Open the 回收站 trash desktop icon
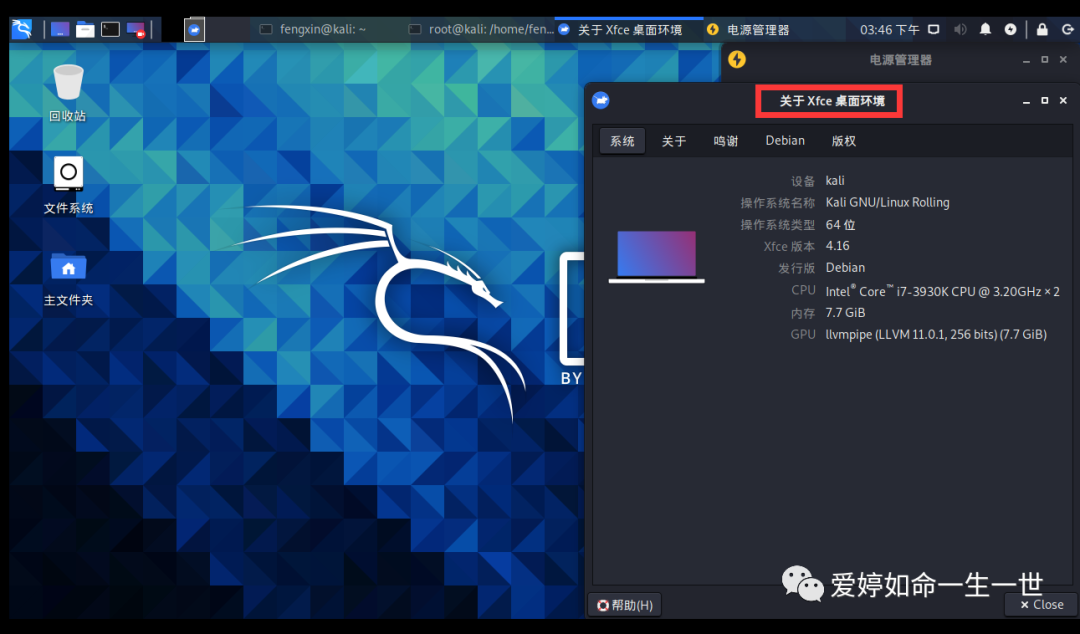The width and height of the screenshot is (1080, 634). point(68,93)
